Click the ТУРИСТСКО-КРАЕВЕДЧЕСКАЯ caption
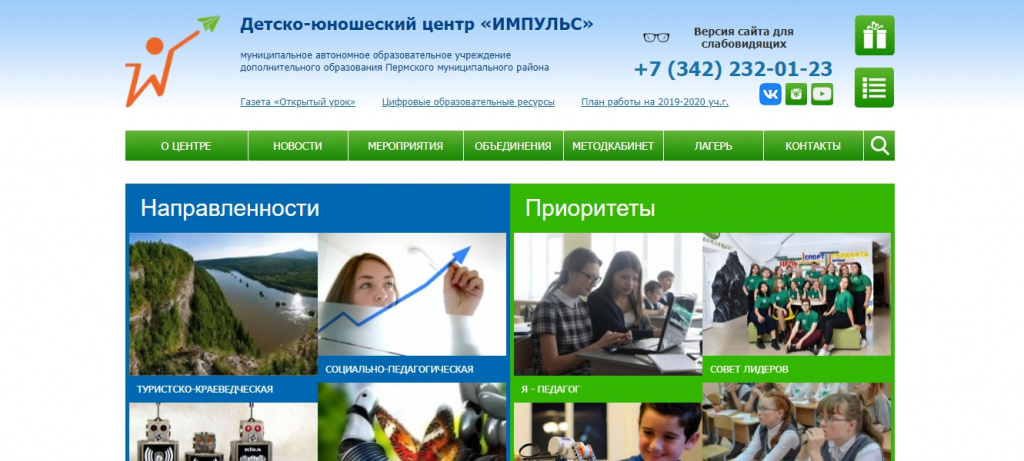This screenshot has height=461, width=1024. pyautogui.click(x=204, y=389)
